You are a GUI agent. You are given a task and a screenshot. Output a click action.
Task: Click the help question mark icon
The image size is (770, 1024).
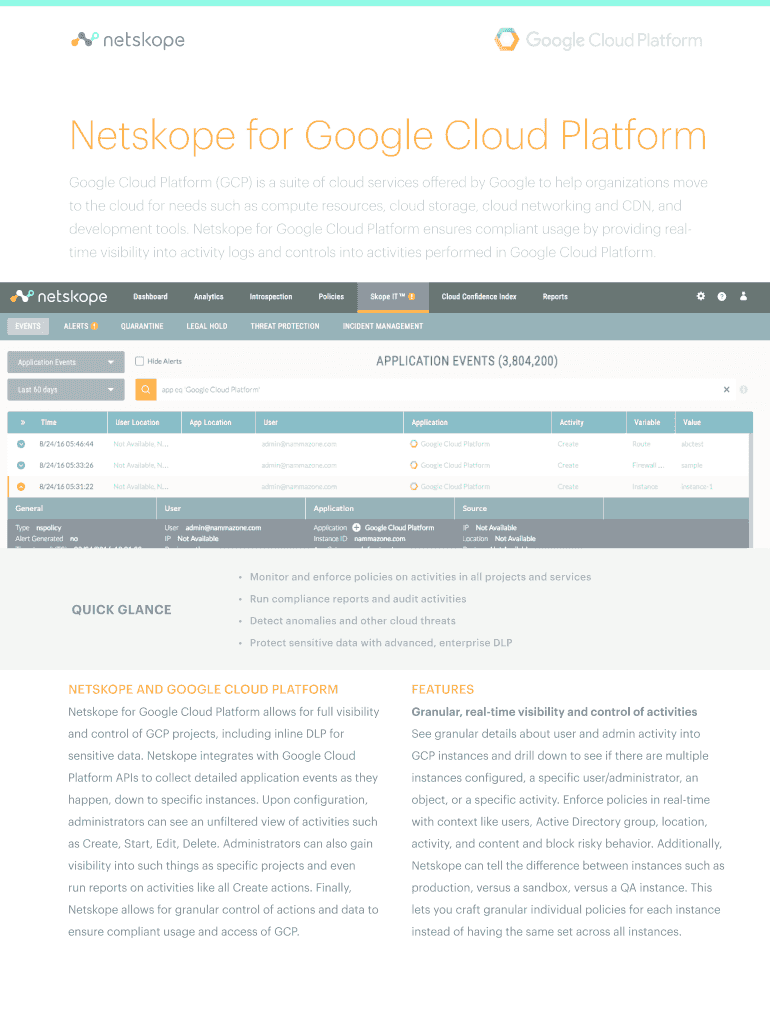[722, 296]
